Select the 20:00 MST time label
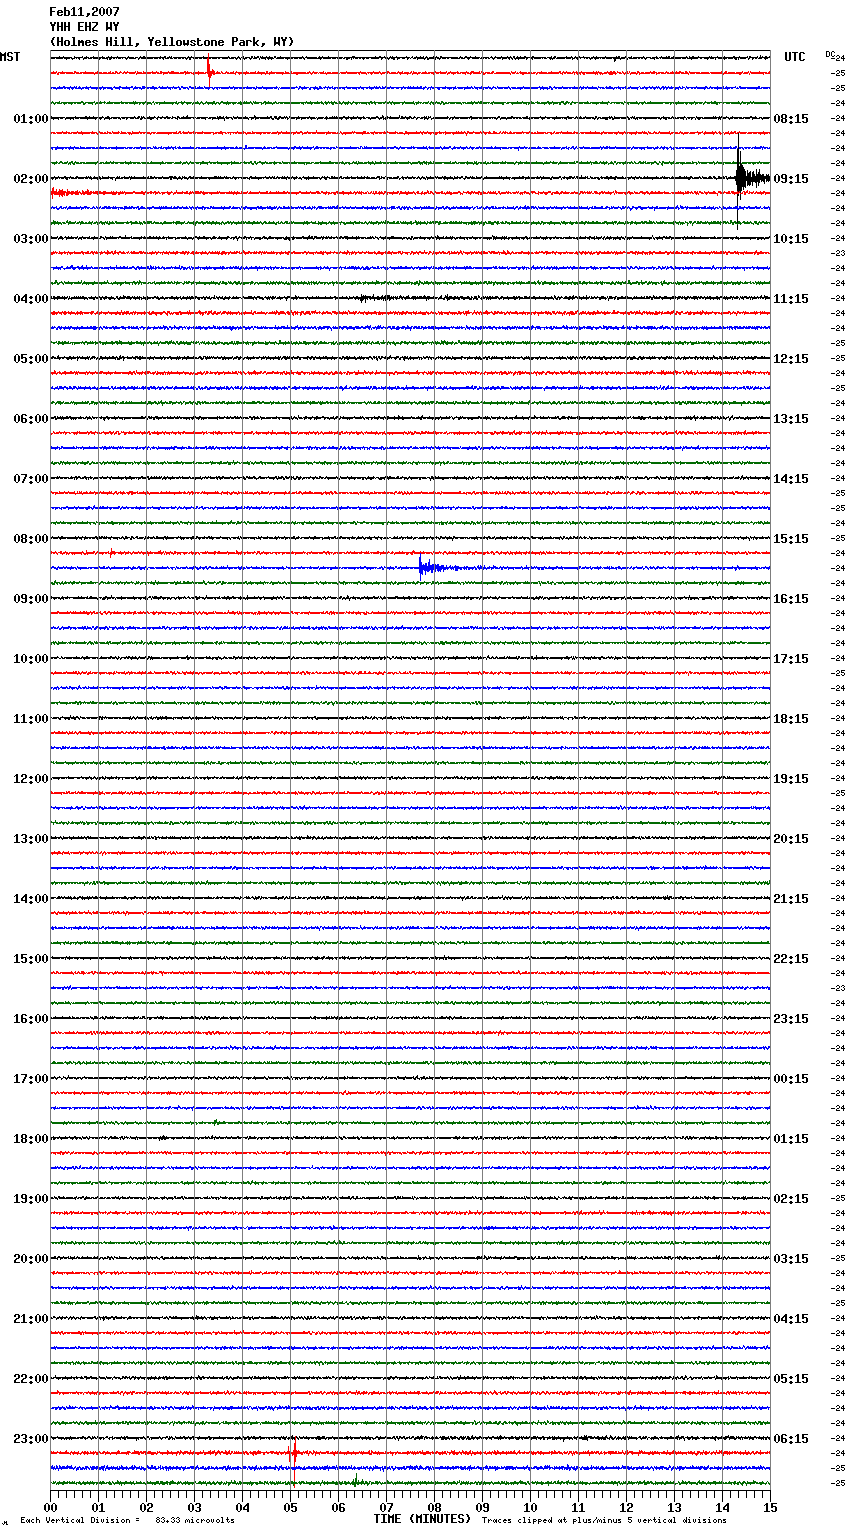850x1534 pixels. [30, 1259]
